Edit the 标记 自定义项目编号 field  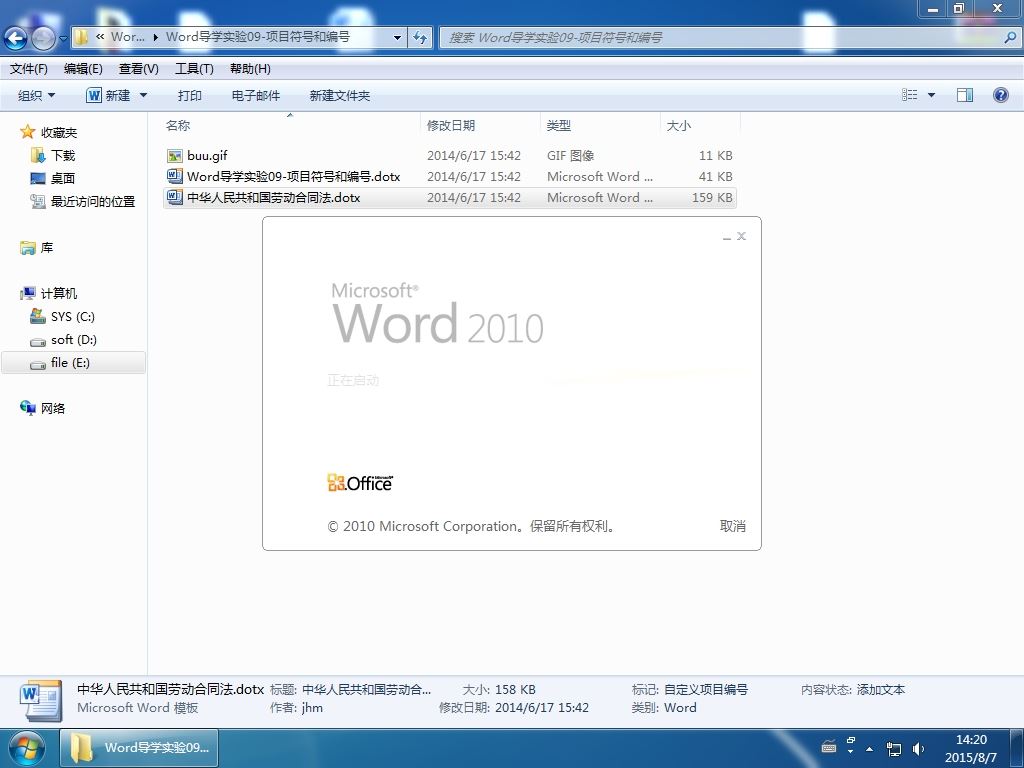click(x=706, y=690)
